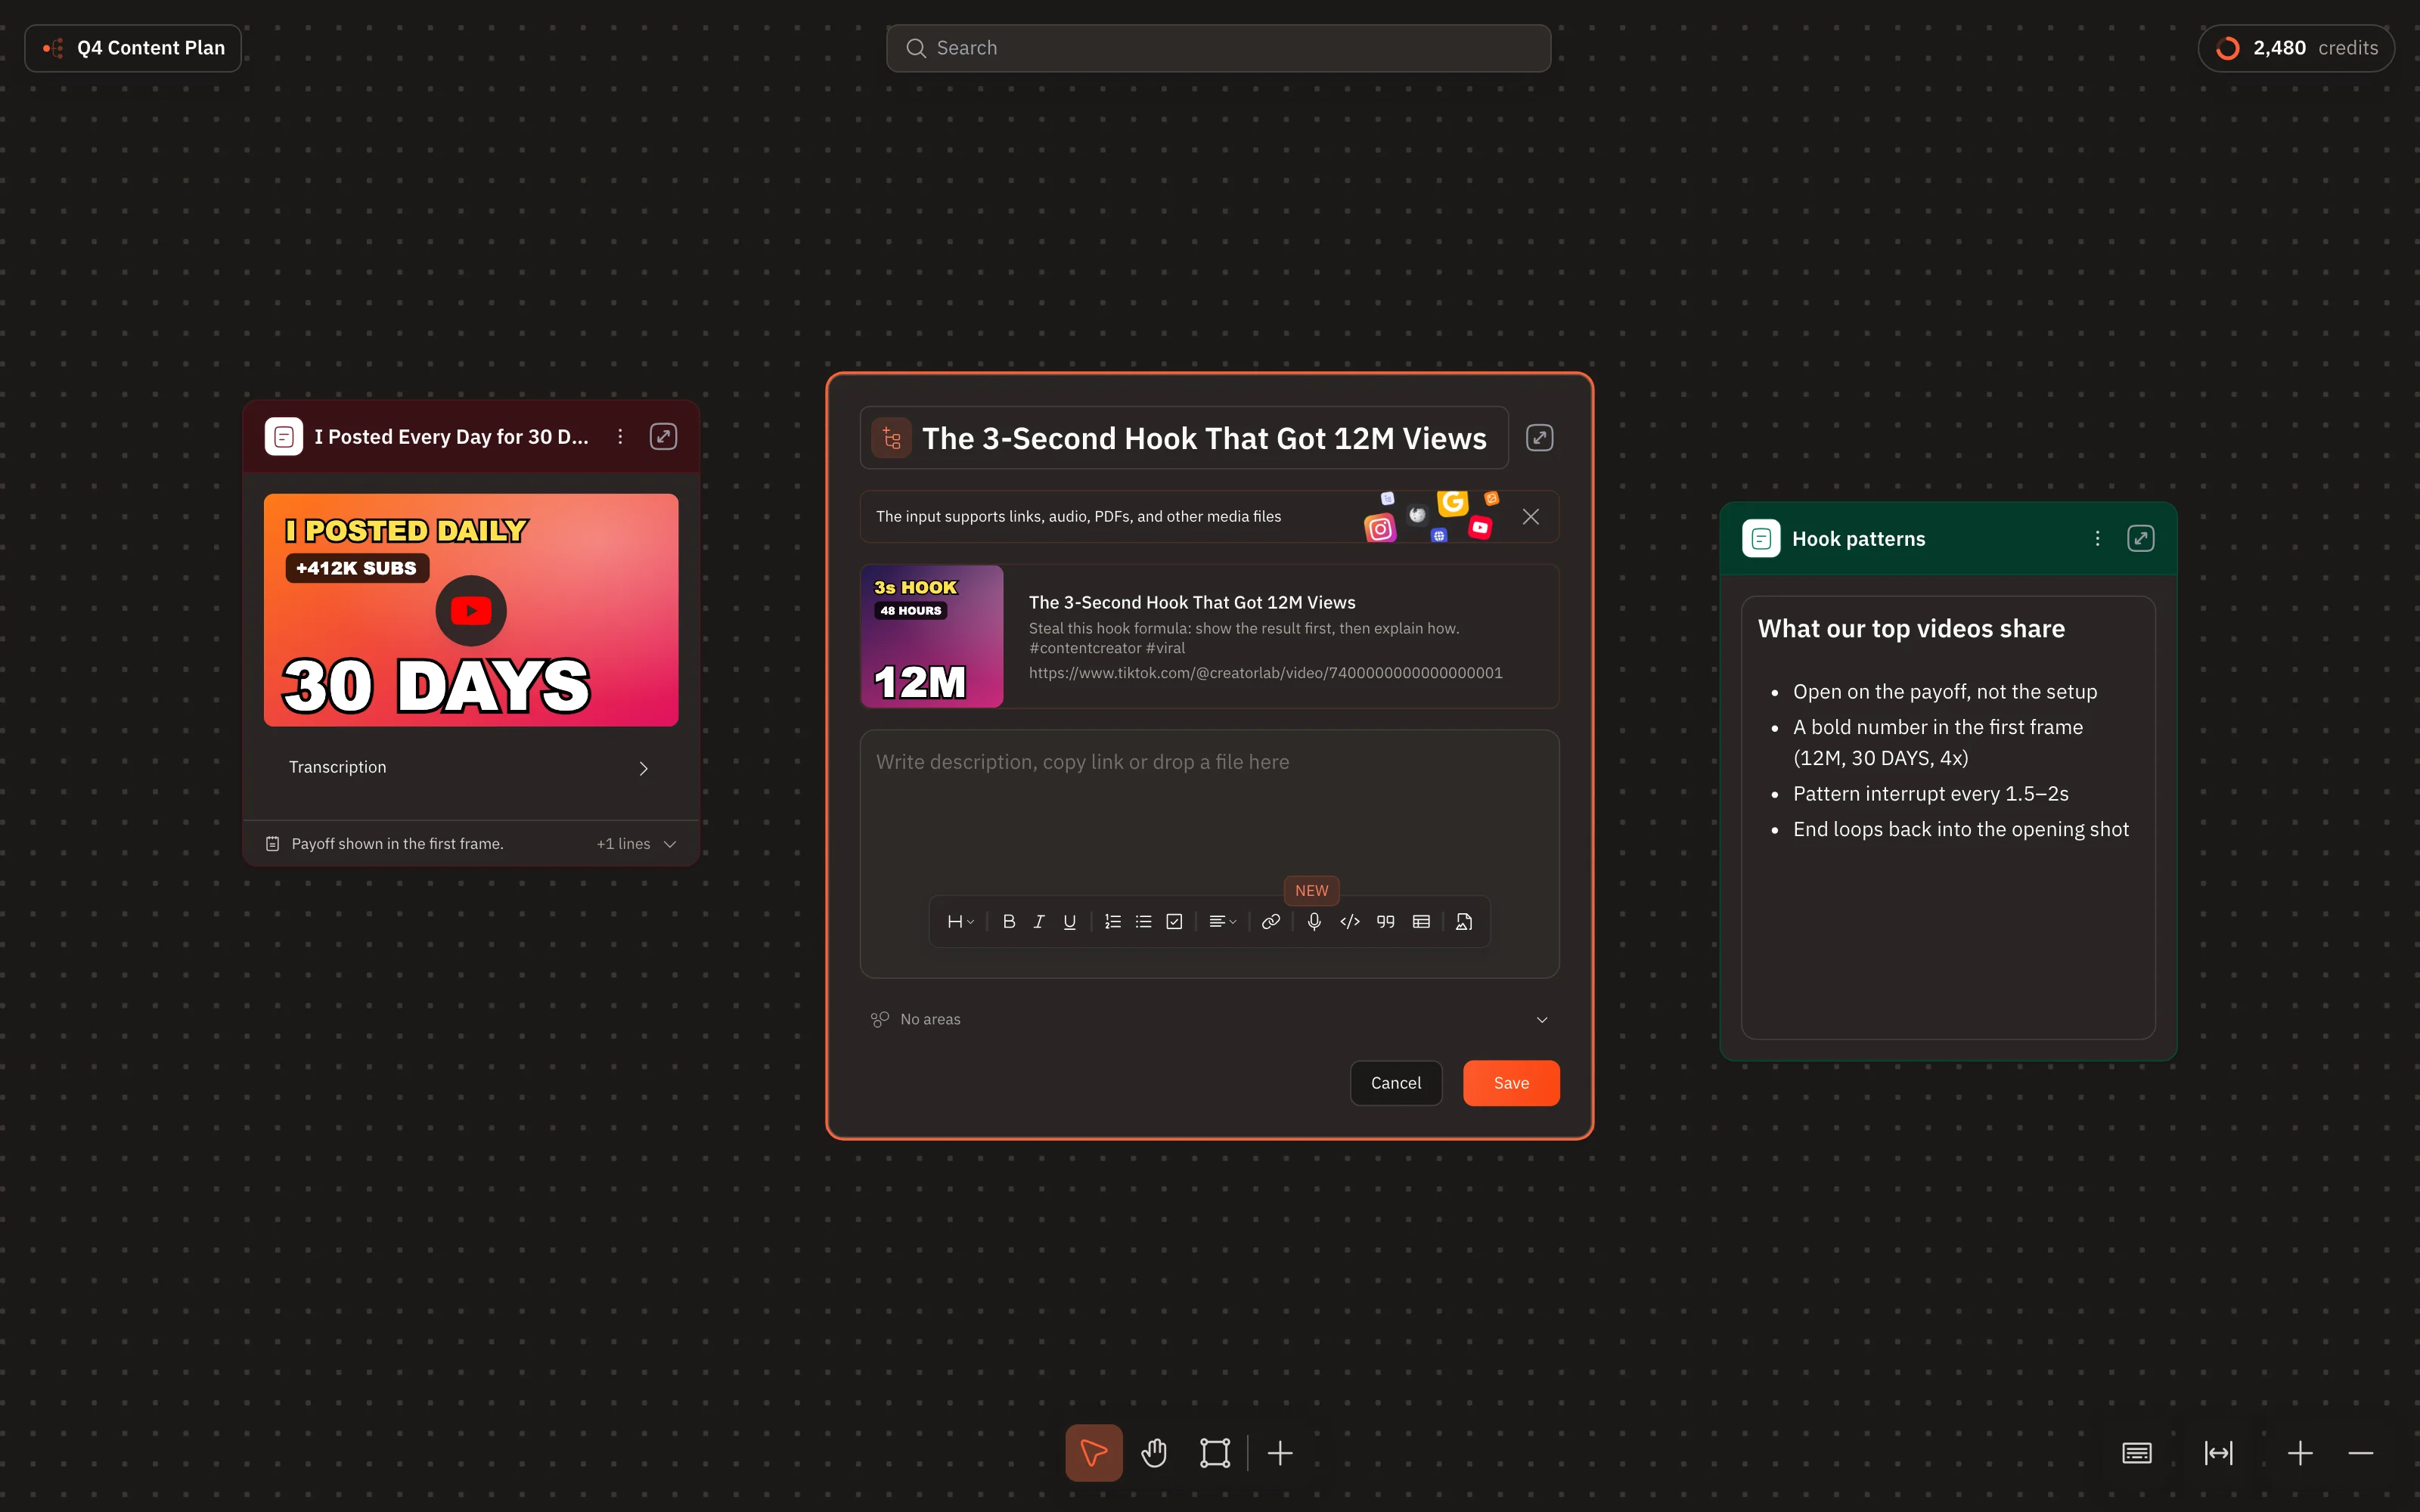Insert a quote block
This screenshot has height=1512, width=2420.
[1385, 922]
